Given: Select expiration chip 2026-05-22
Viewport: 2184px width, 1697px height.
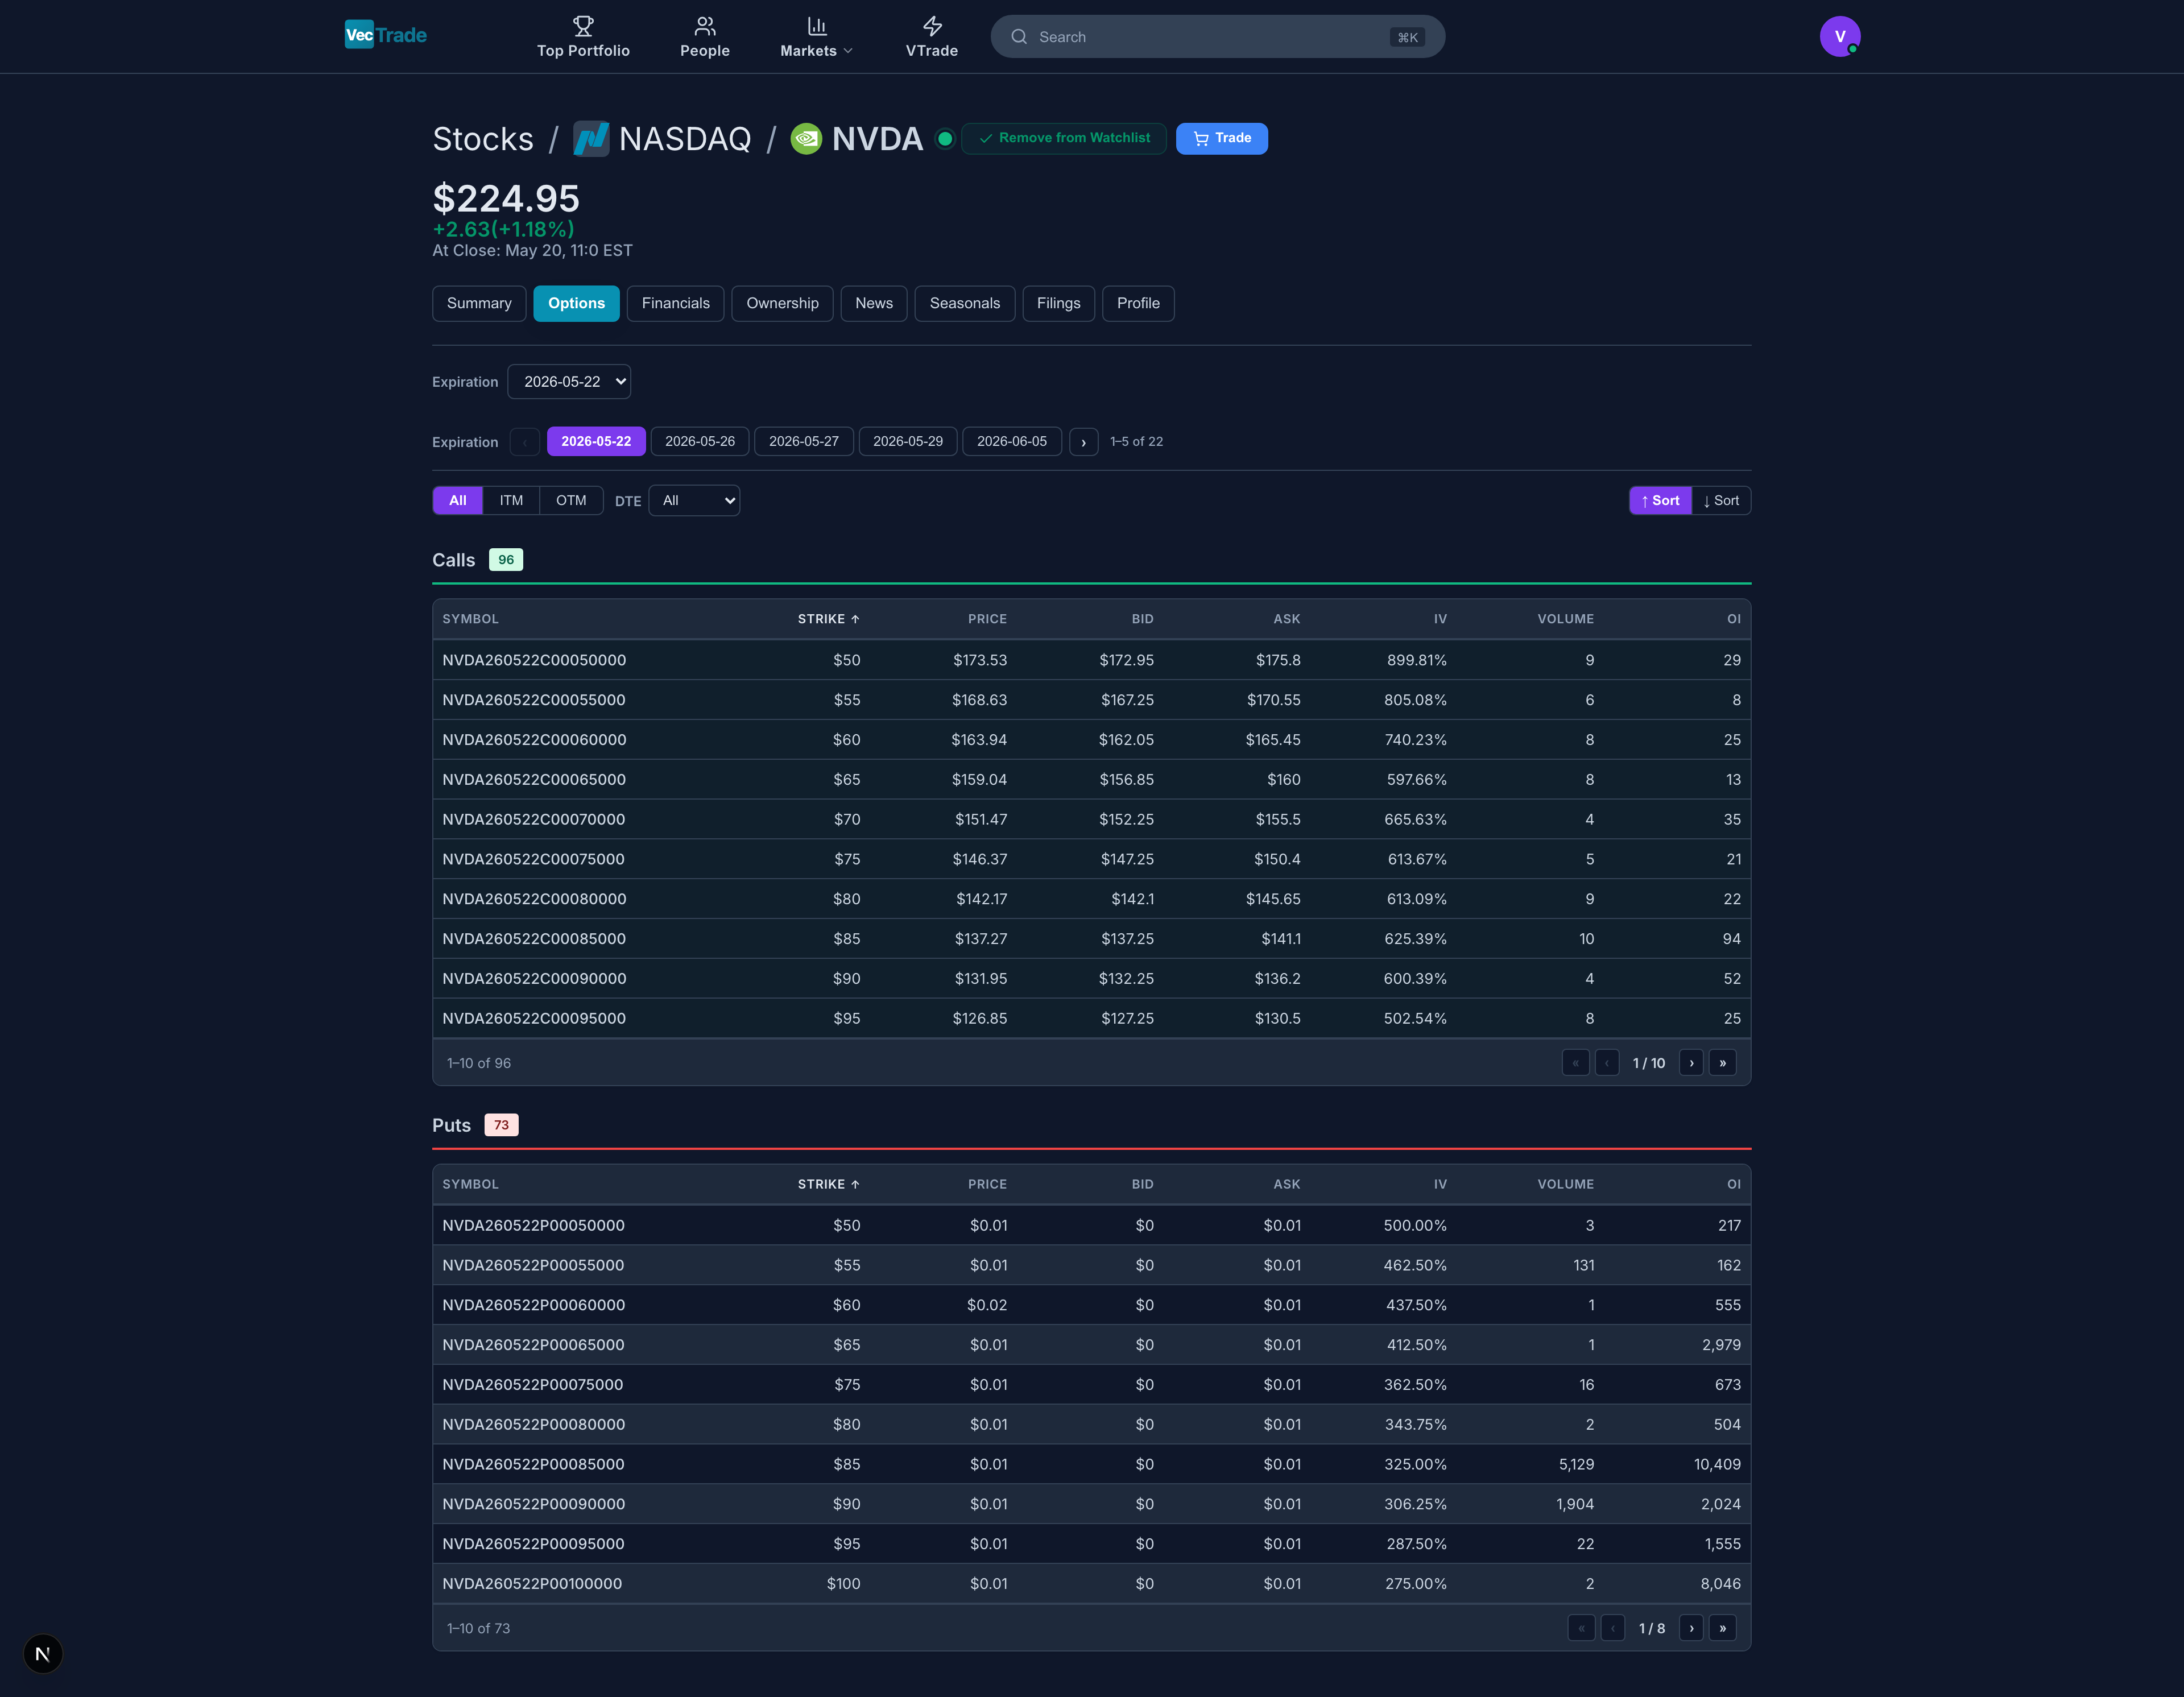Looking at the screenshot, I should tap(596, 441).
